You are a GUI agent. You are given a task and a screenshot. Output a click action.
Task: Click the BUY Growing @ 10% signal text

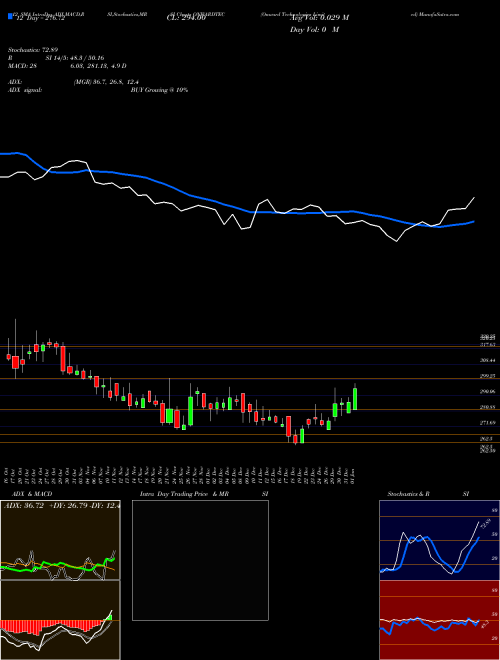pyautogui.click(x=159, y=90)
